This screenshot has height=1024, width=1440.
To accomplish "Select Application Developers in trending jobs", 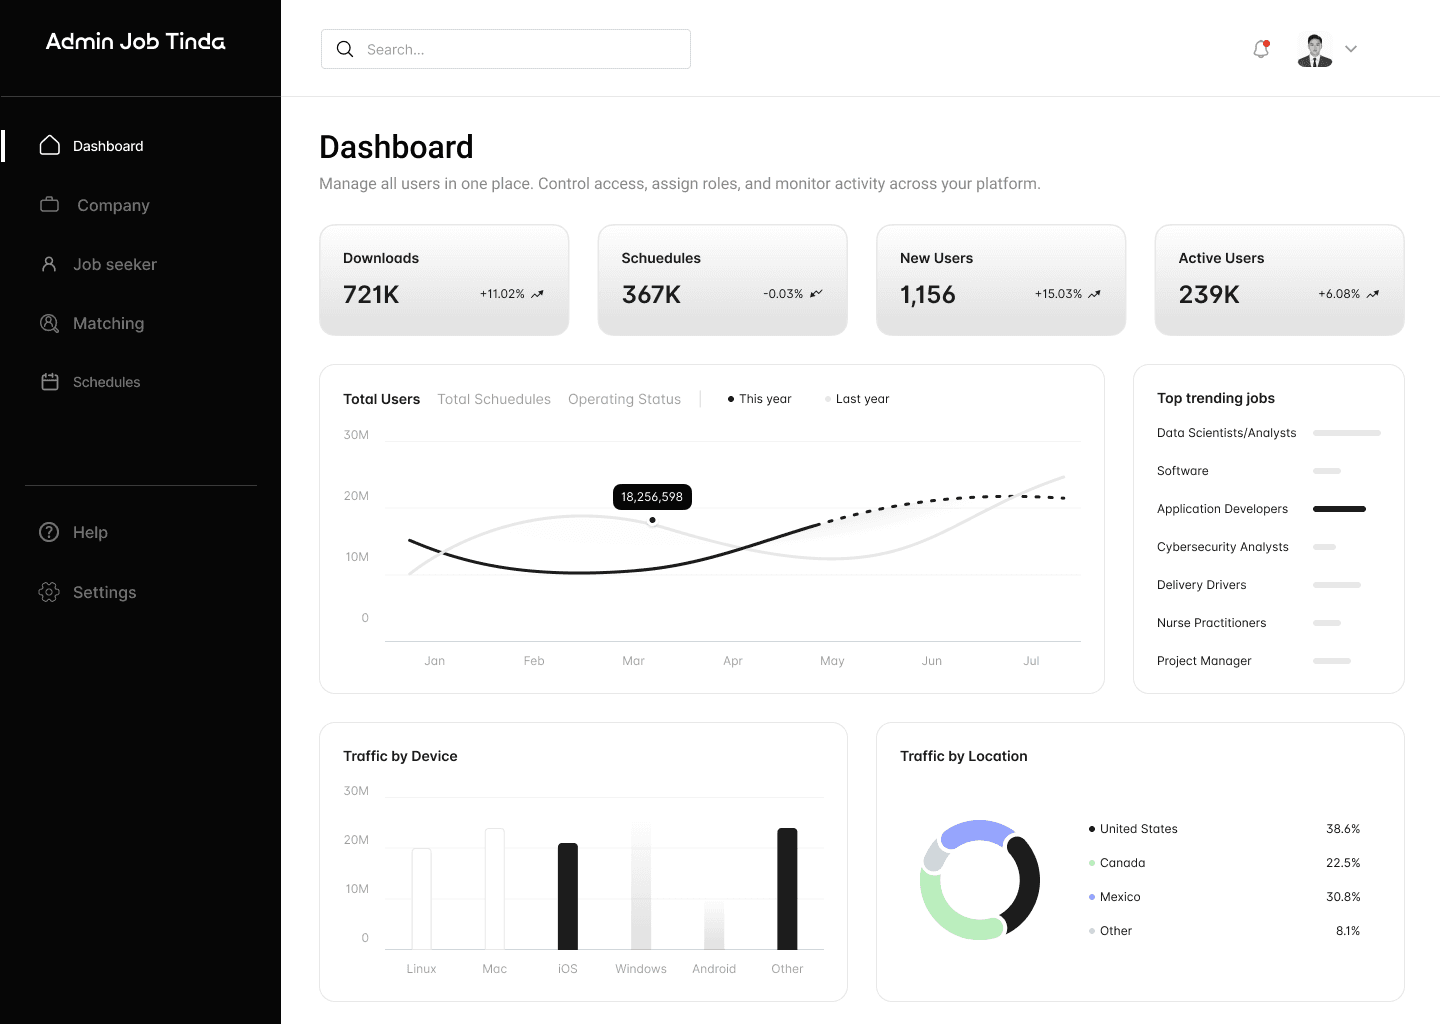I will point(1222,509).
